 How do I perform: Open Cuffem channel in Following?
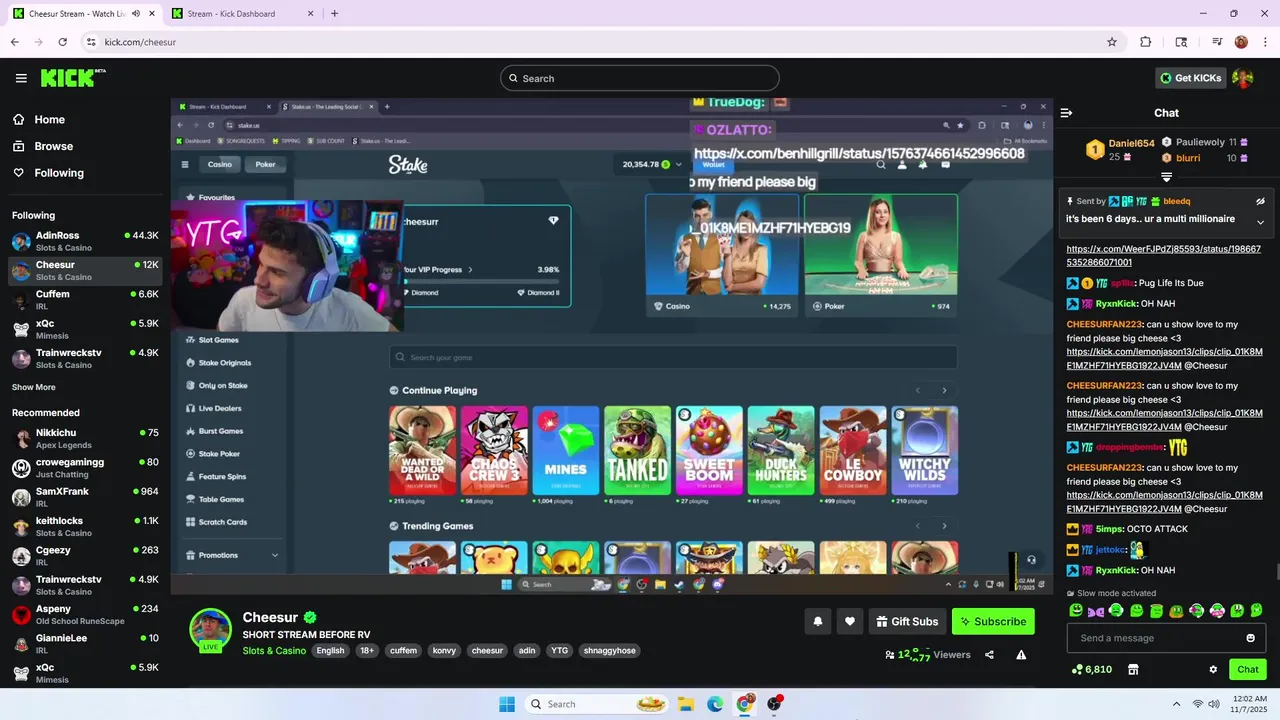point(85,300)
